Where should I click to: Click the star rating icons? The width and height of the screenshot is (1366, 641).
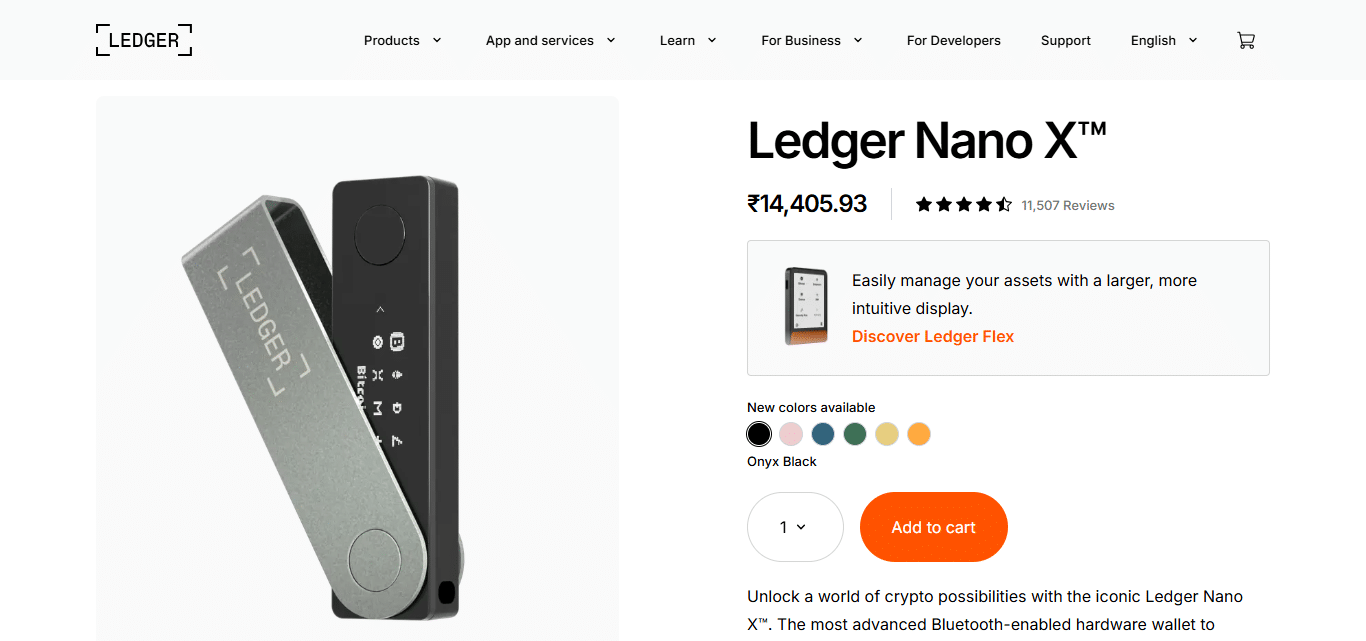(963, 205)
